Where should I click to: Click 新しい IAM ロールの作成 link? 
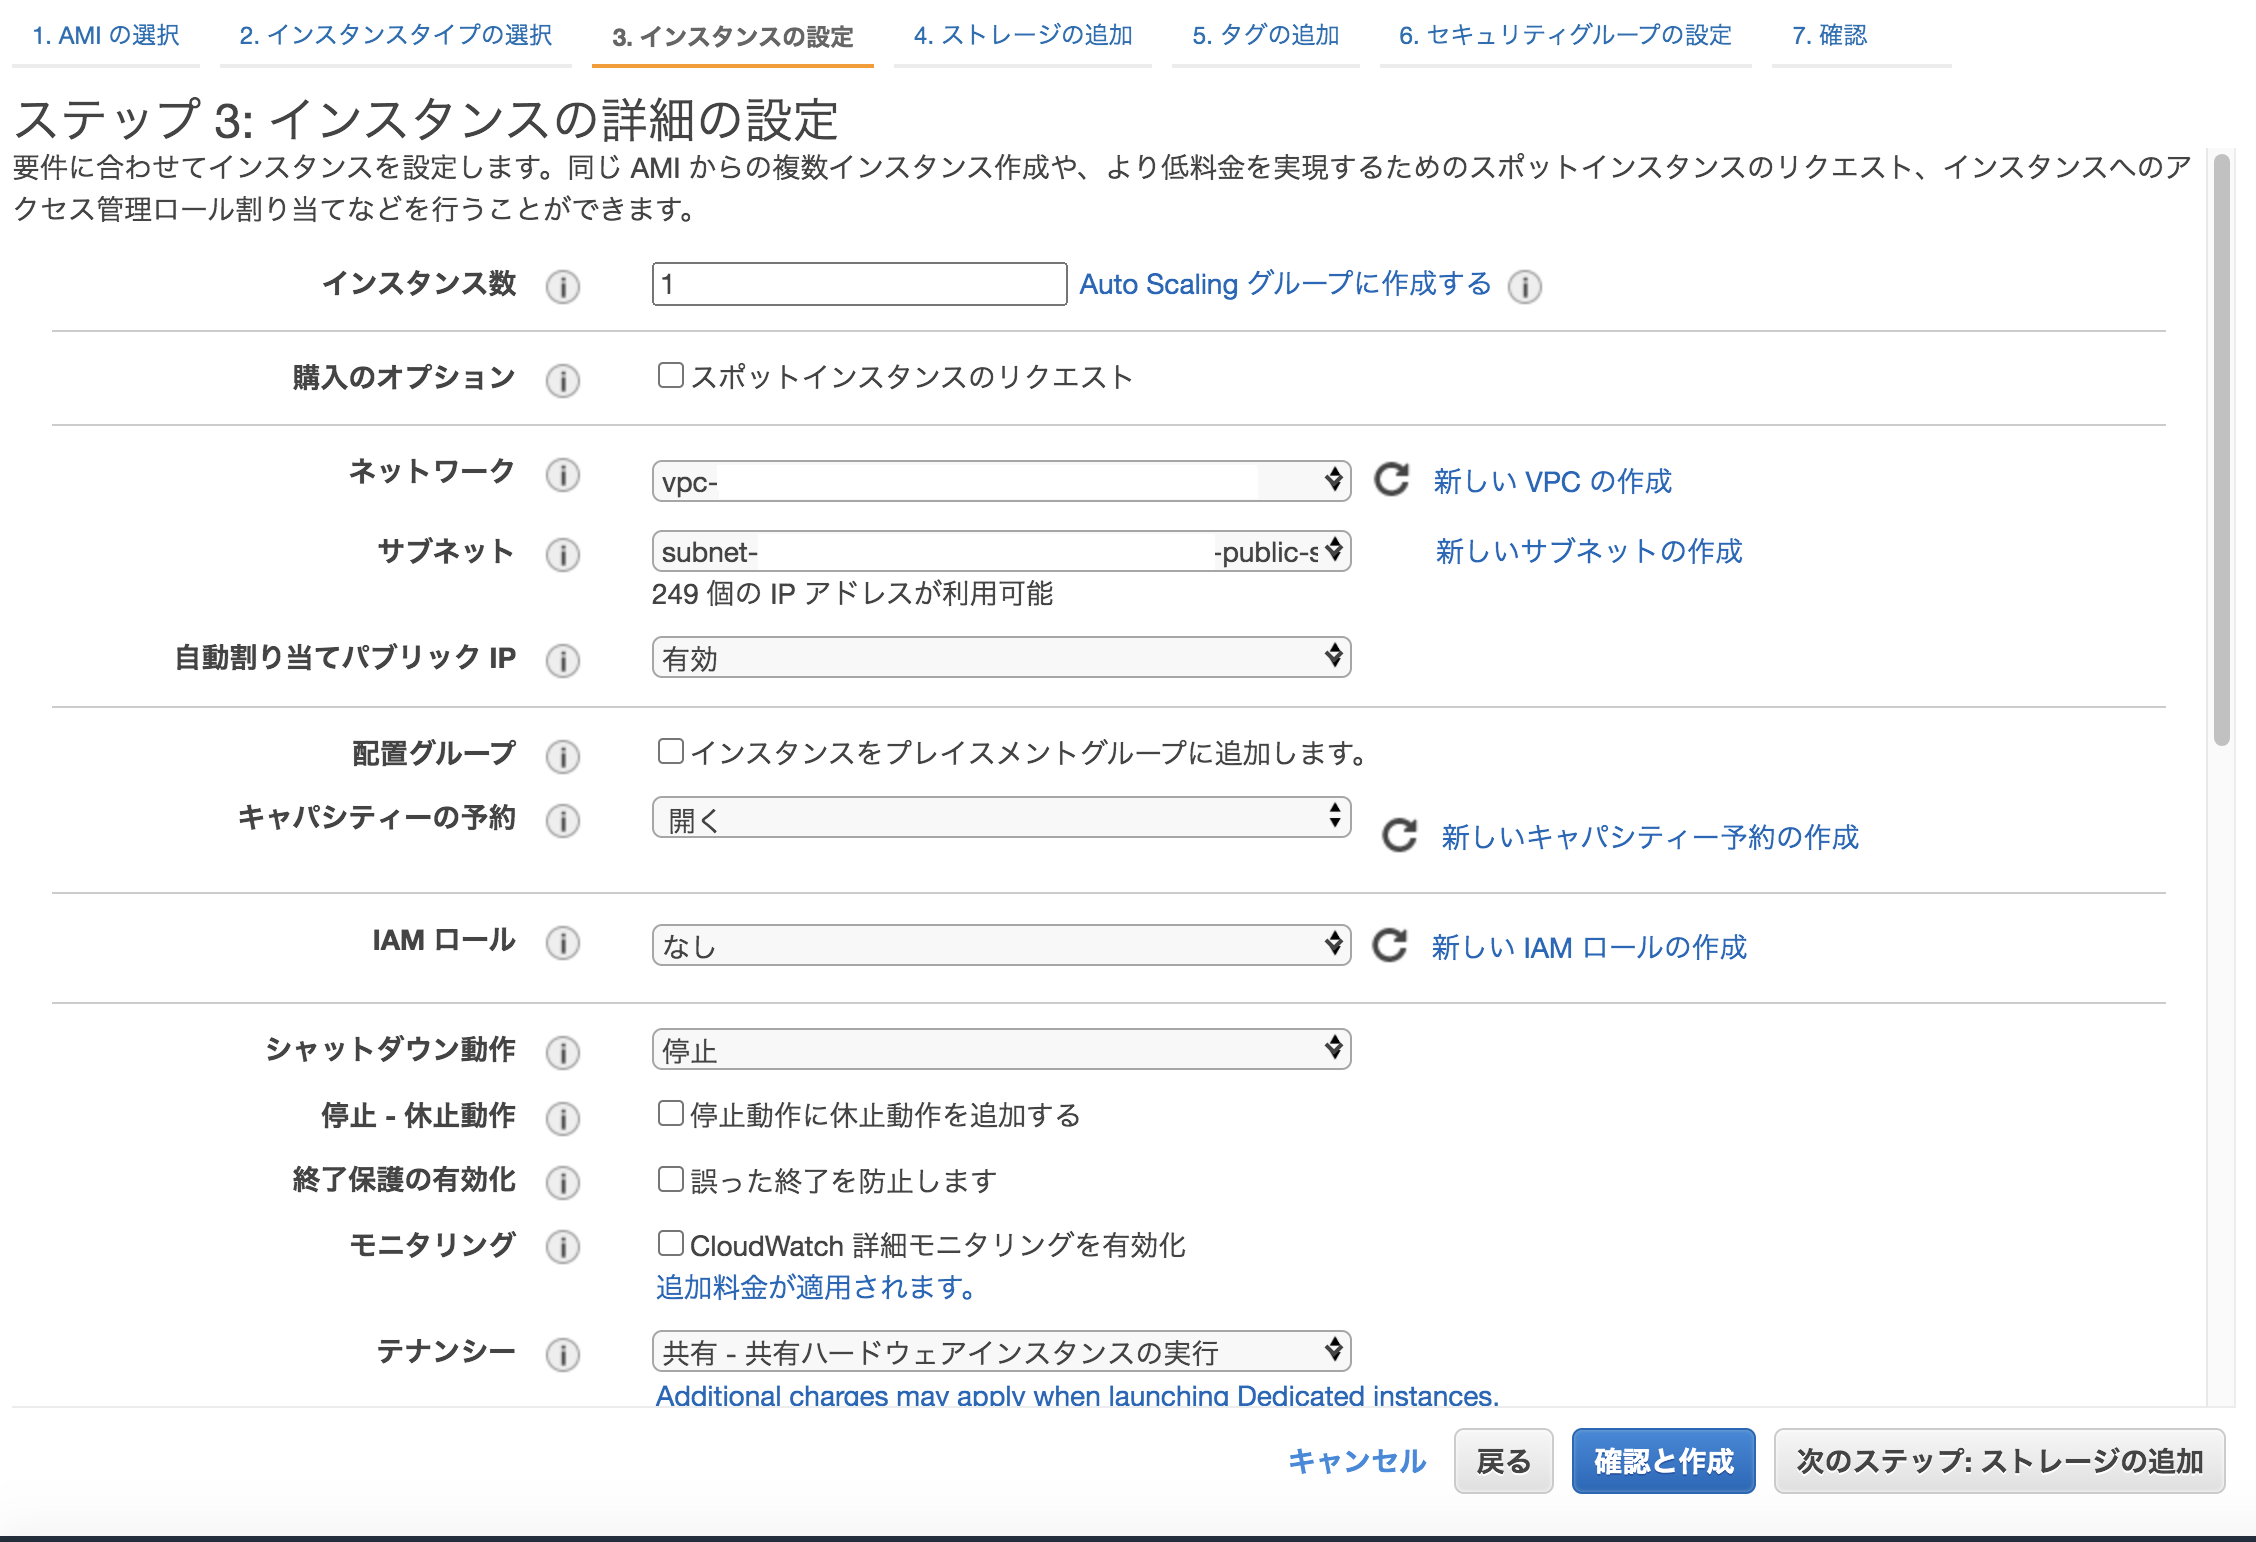1589,947
